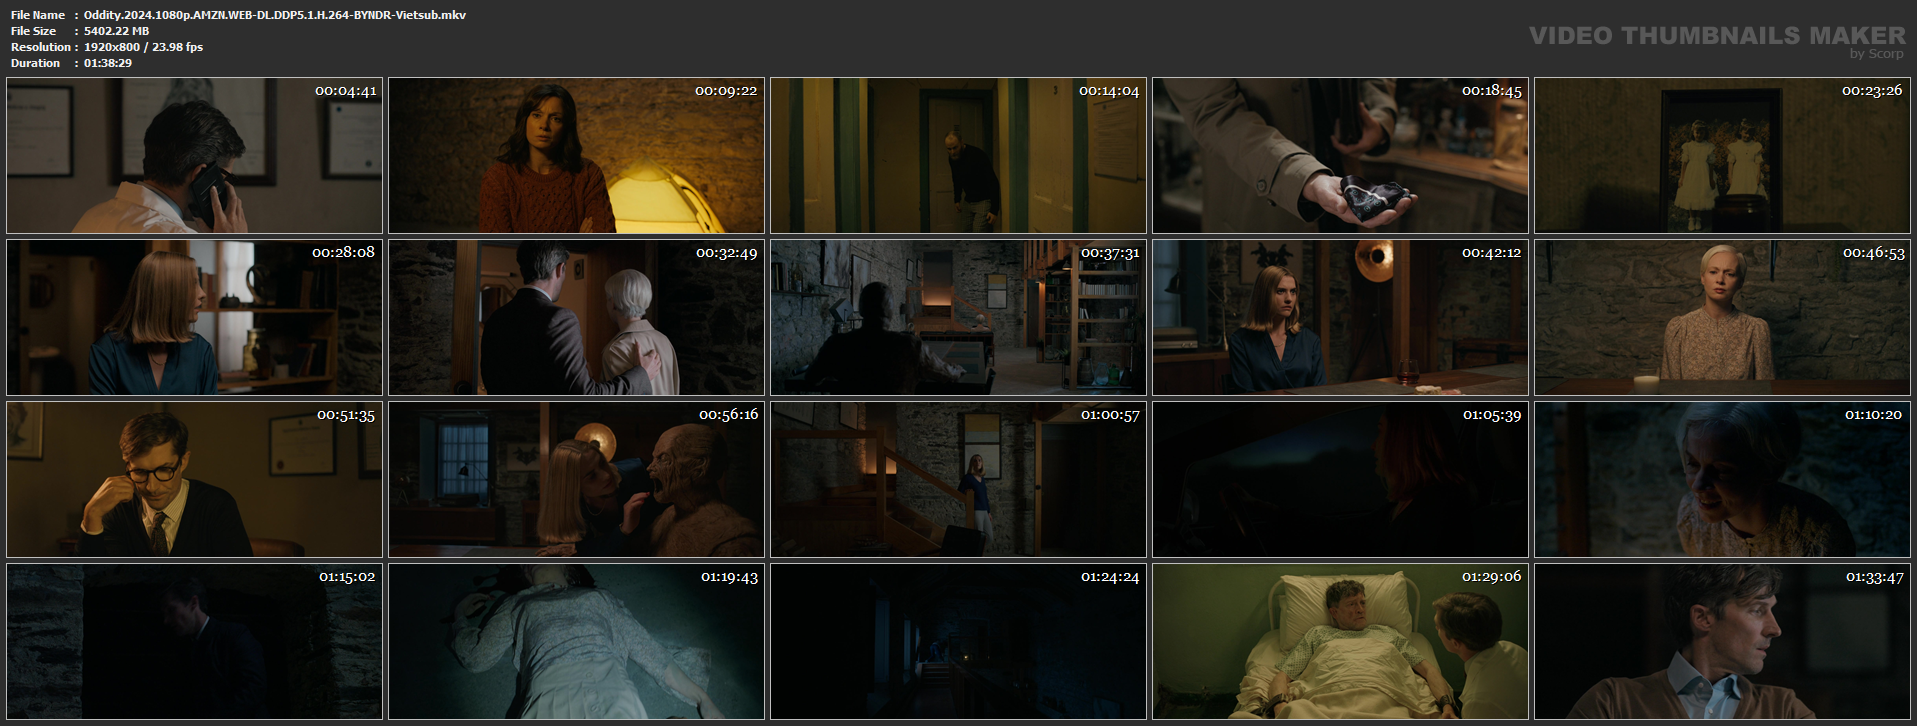Image resolution: width=1917 pixels, height=726 pixels.
Task: Click the thumbnail marked 01:10:20
Action: (x=1722, y=480)
